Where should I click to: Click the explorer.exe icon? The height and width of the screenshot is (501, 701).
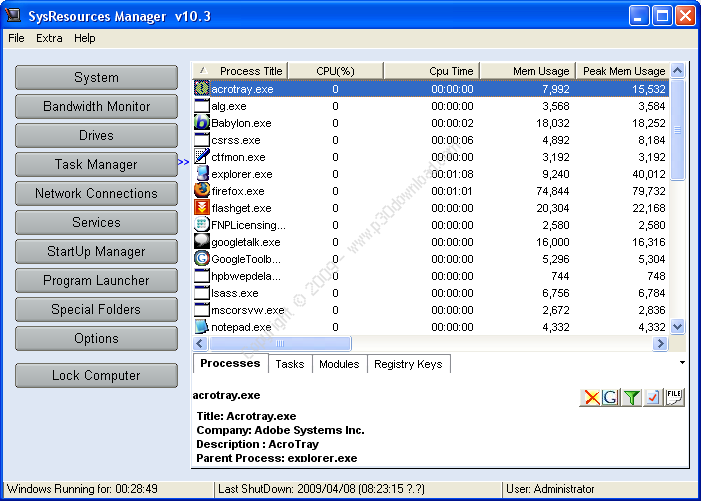click(202, 173)
